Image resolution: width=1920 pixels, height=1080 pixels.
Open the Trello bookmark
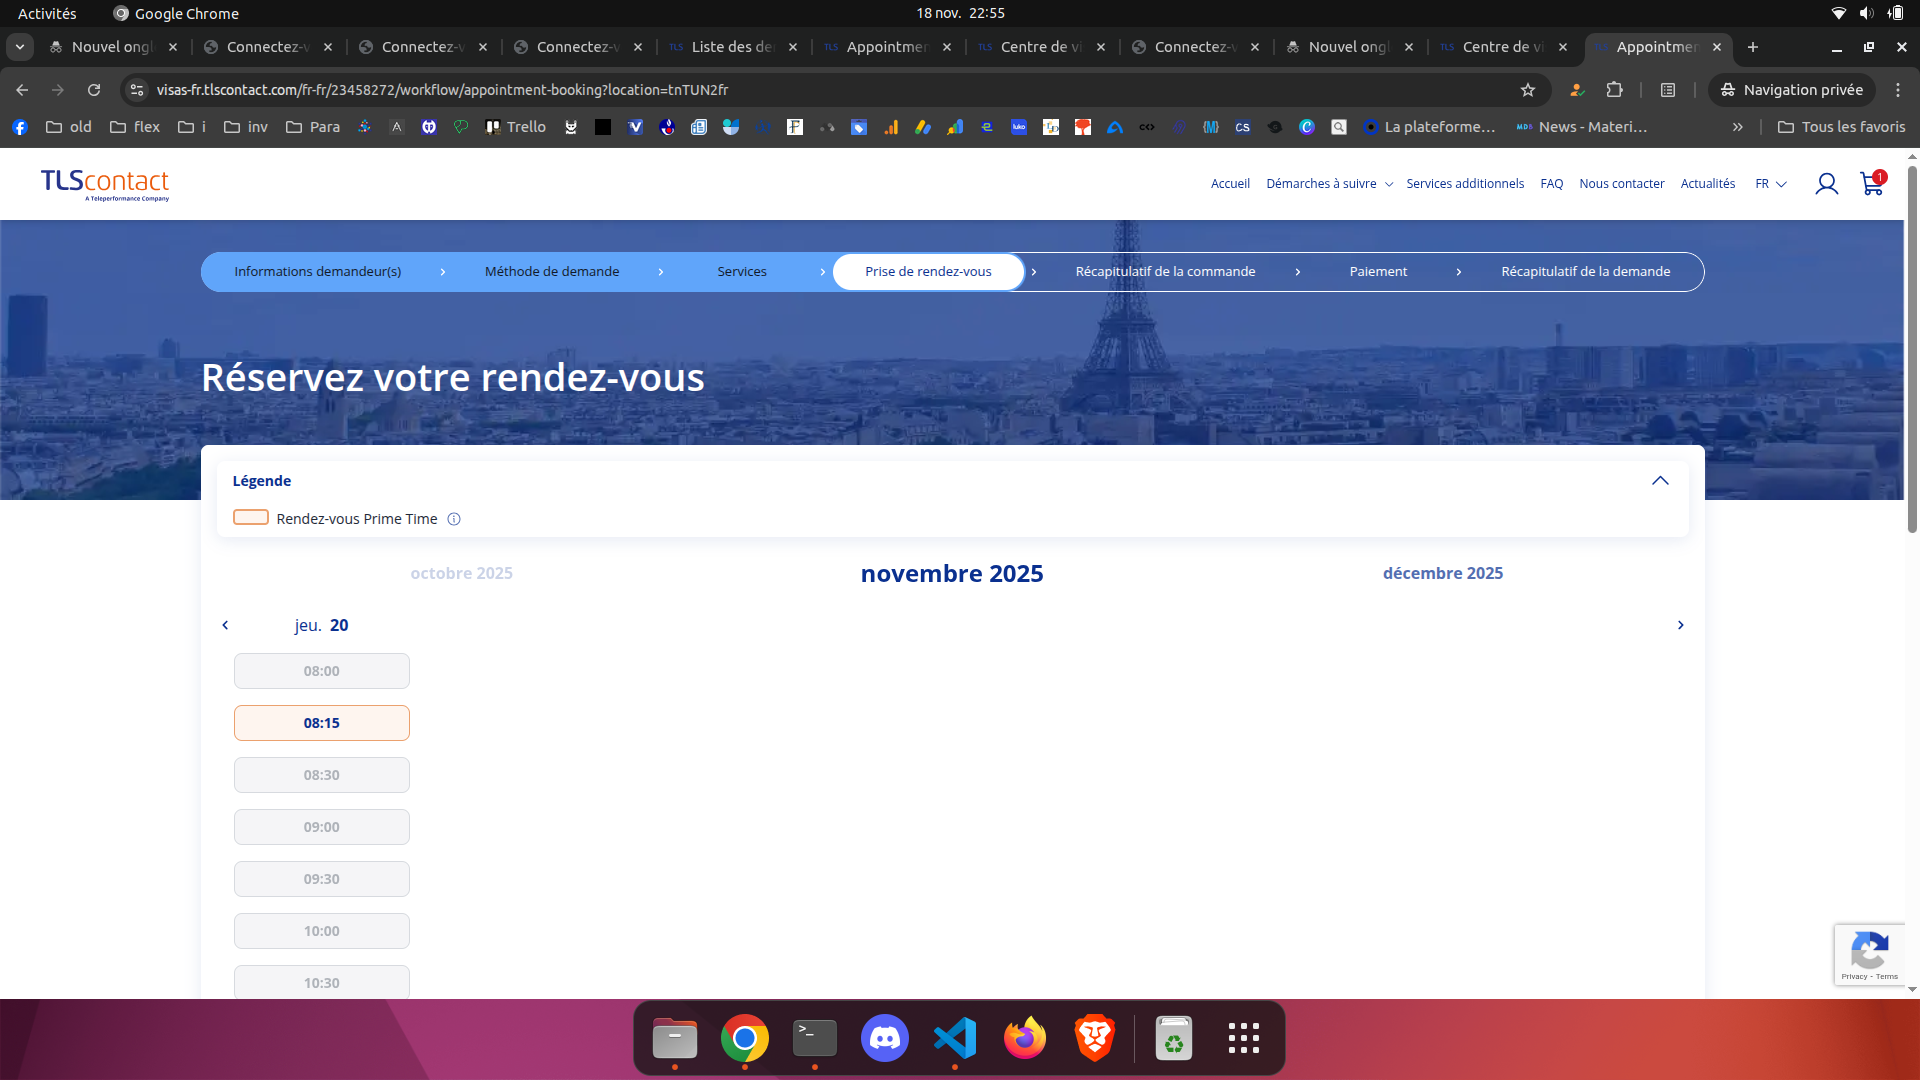point(516,127)
